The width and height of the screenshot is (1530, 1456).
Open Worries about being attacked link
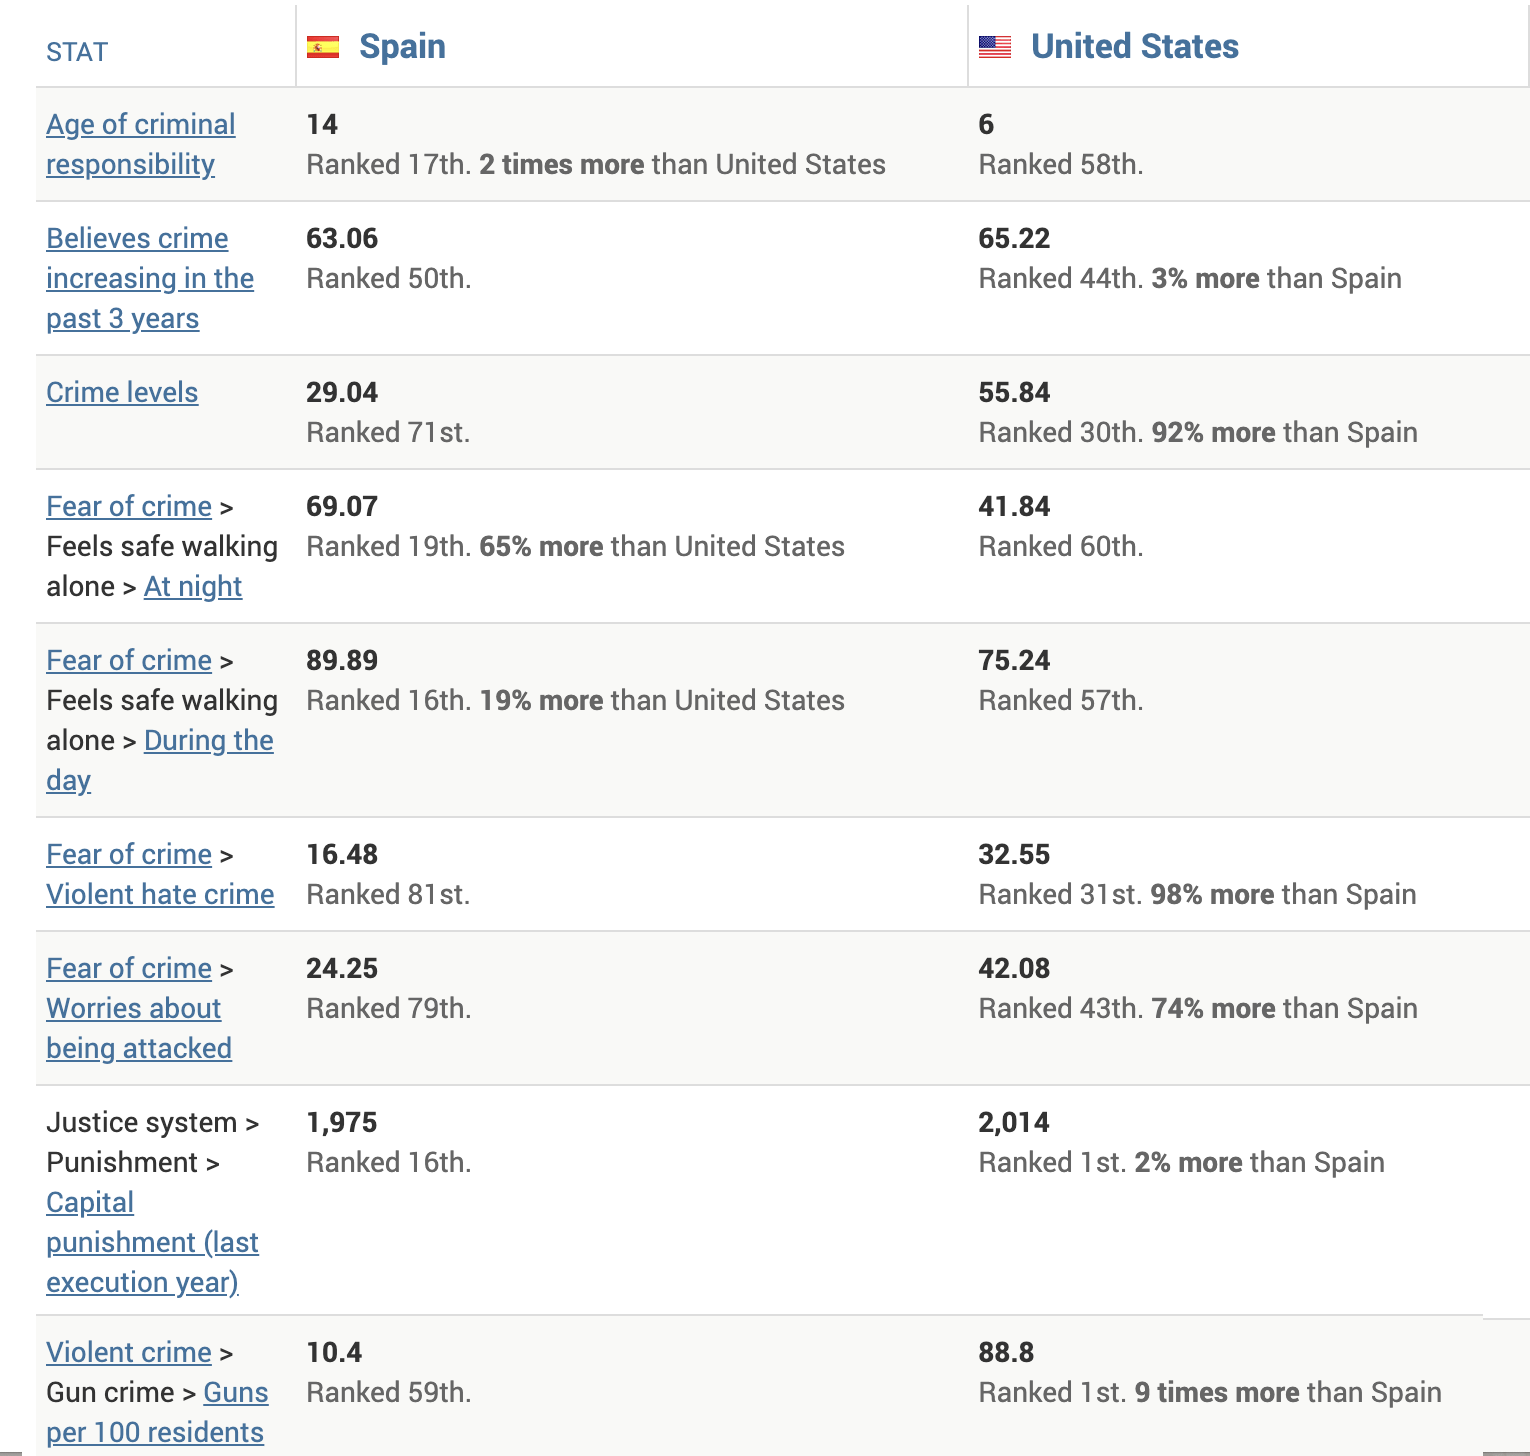[139, 1028]
